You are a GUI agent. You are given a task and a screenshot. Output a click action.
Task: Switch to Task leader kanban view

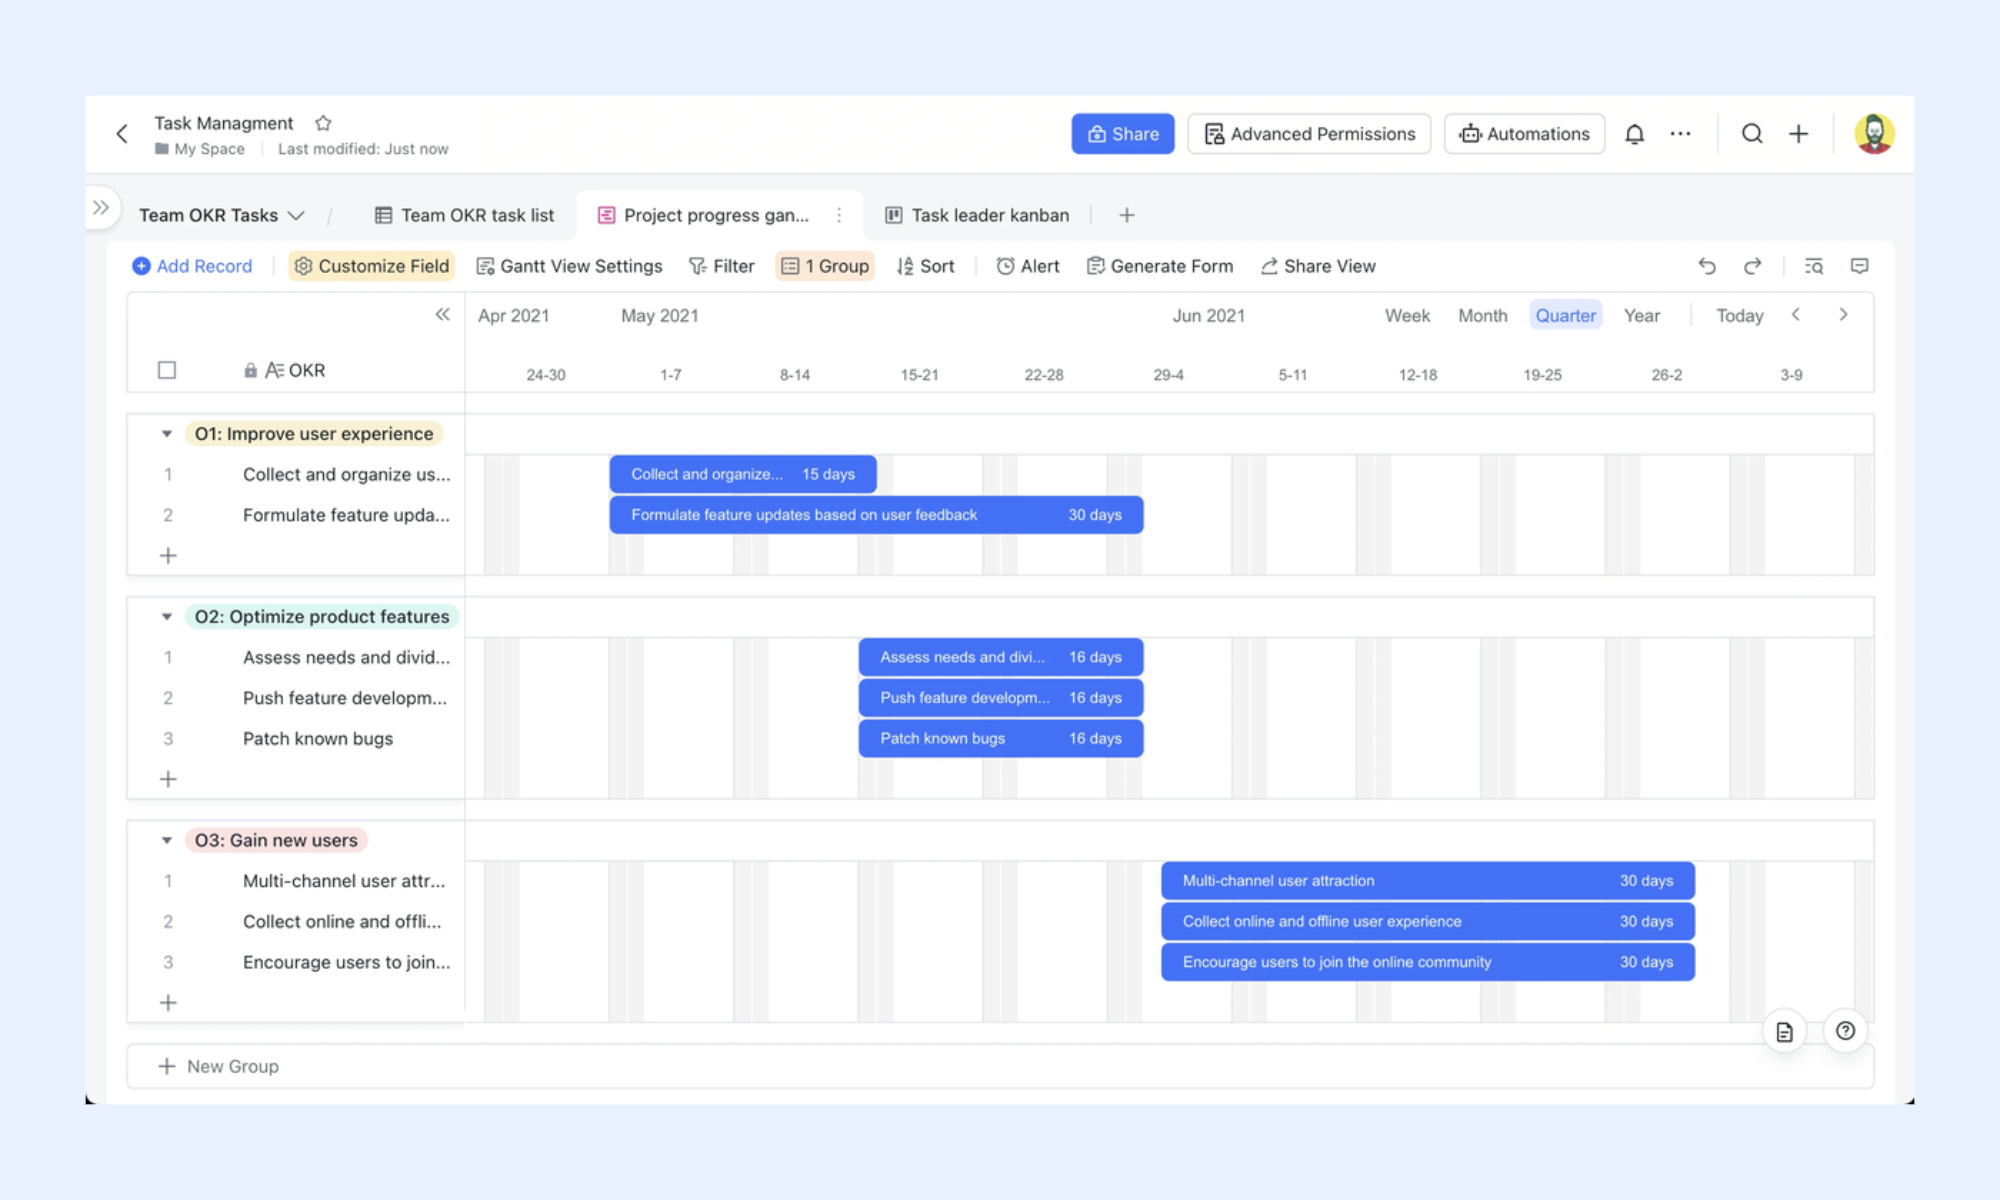[977, 215]
